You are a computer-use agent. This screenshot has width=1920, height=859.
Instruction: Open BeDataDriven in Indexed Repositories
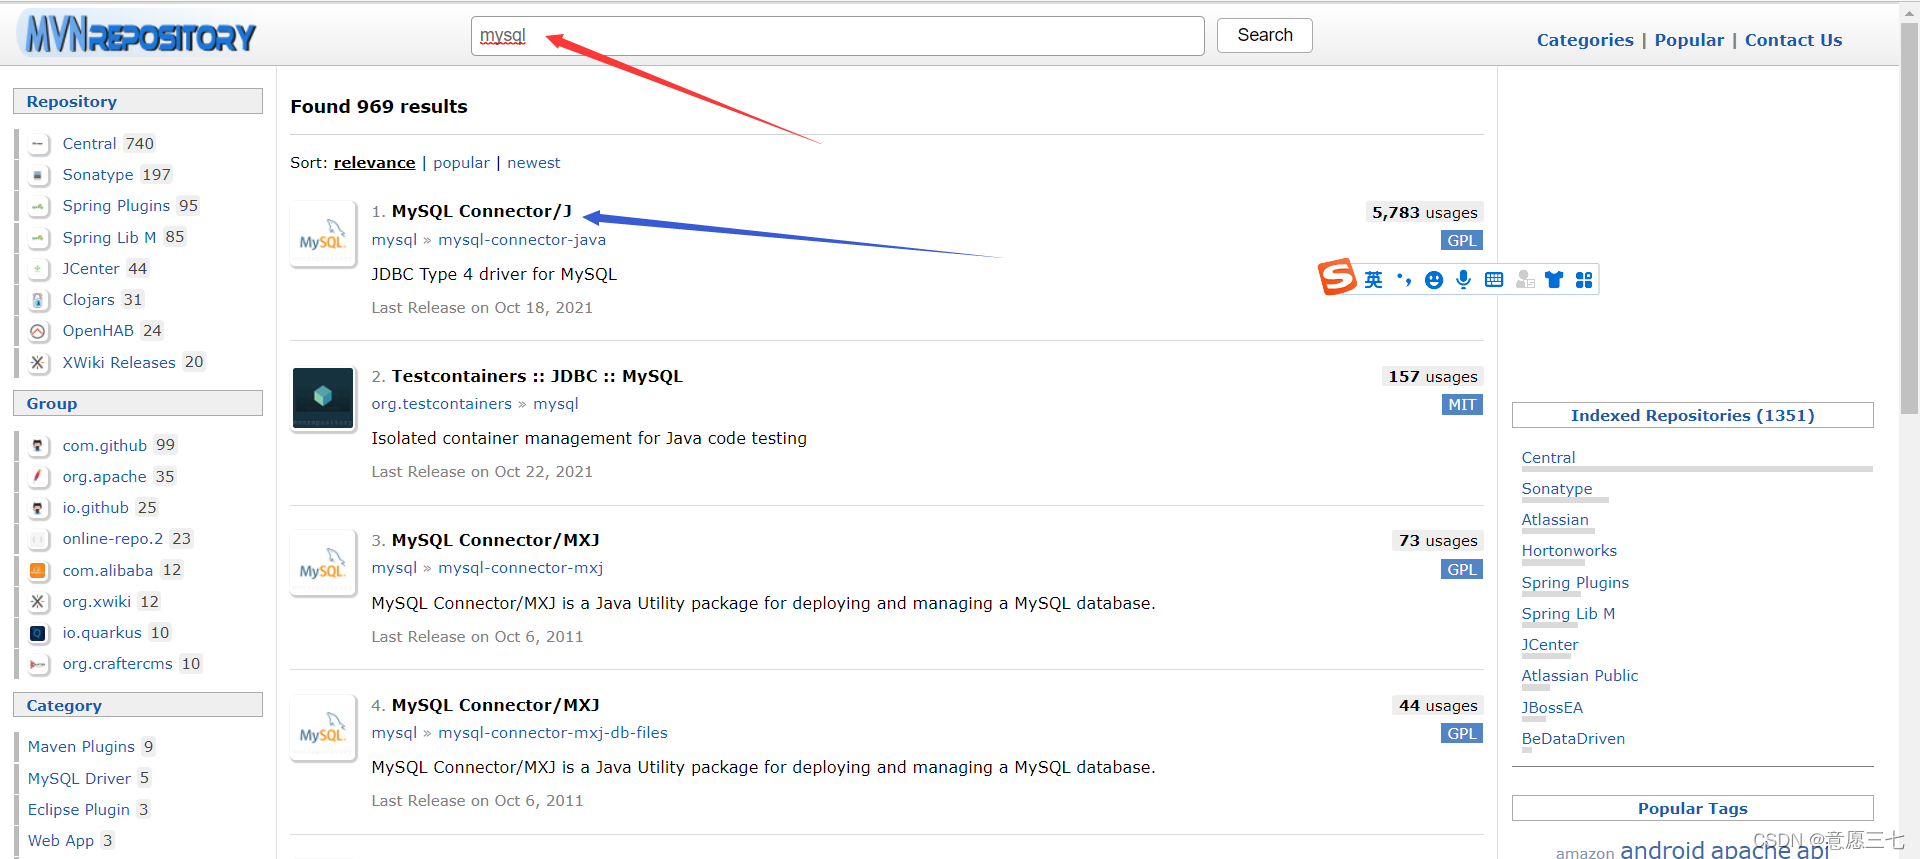point(1573,739)
